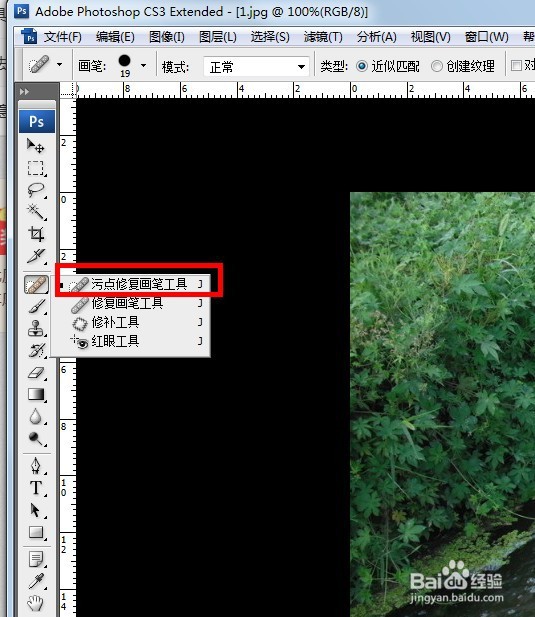Screen dimensions: 535x617
Task: Open brush picker dropdown arrow
Action: click(144, 66)
